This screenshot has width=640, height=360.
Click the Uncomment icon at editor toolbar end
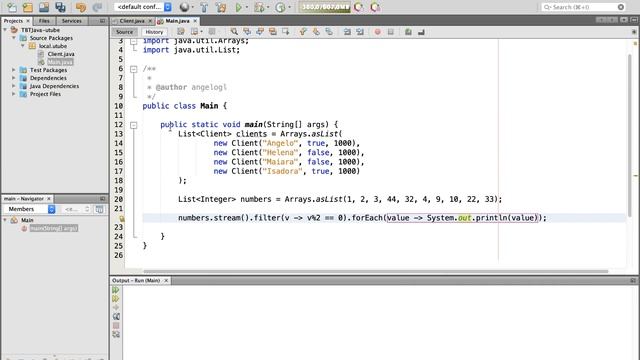tap(421, 32)
